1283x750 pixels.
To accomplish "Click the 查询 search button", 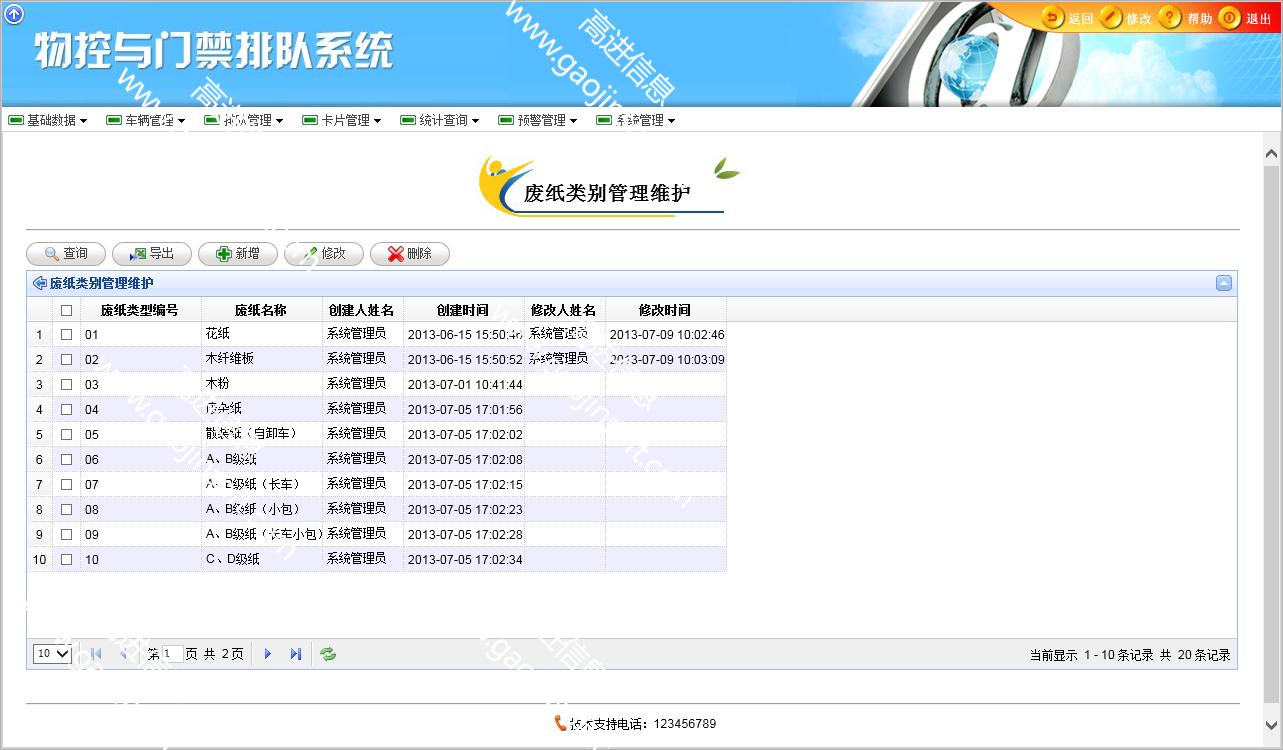I will 66,254.
